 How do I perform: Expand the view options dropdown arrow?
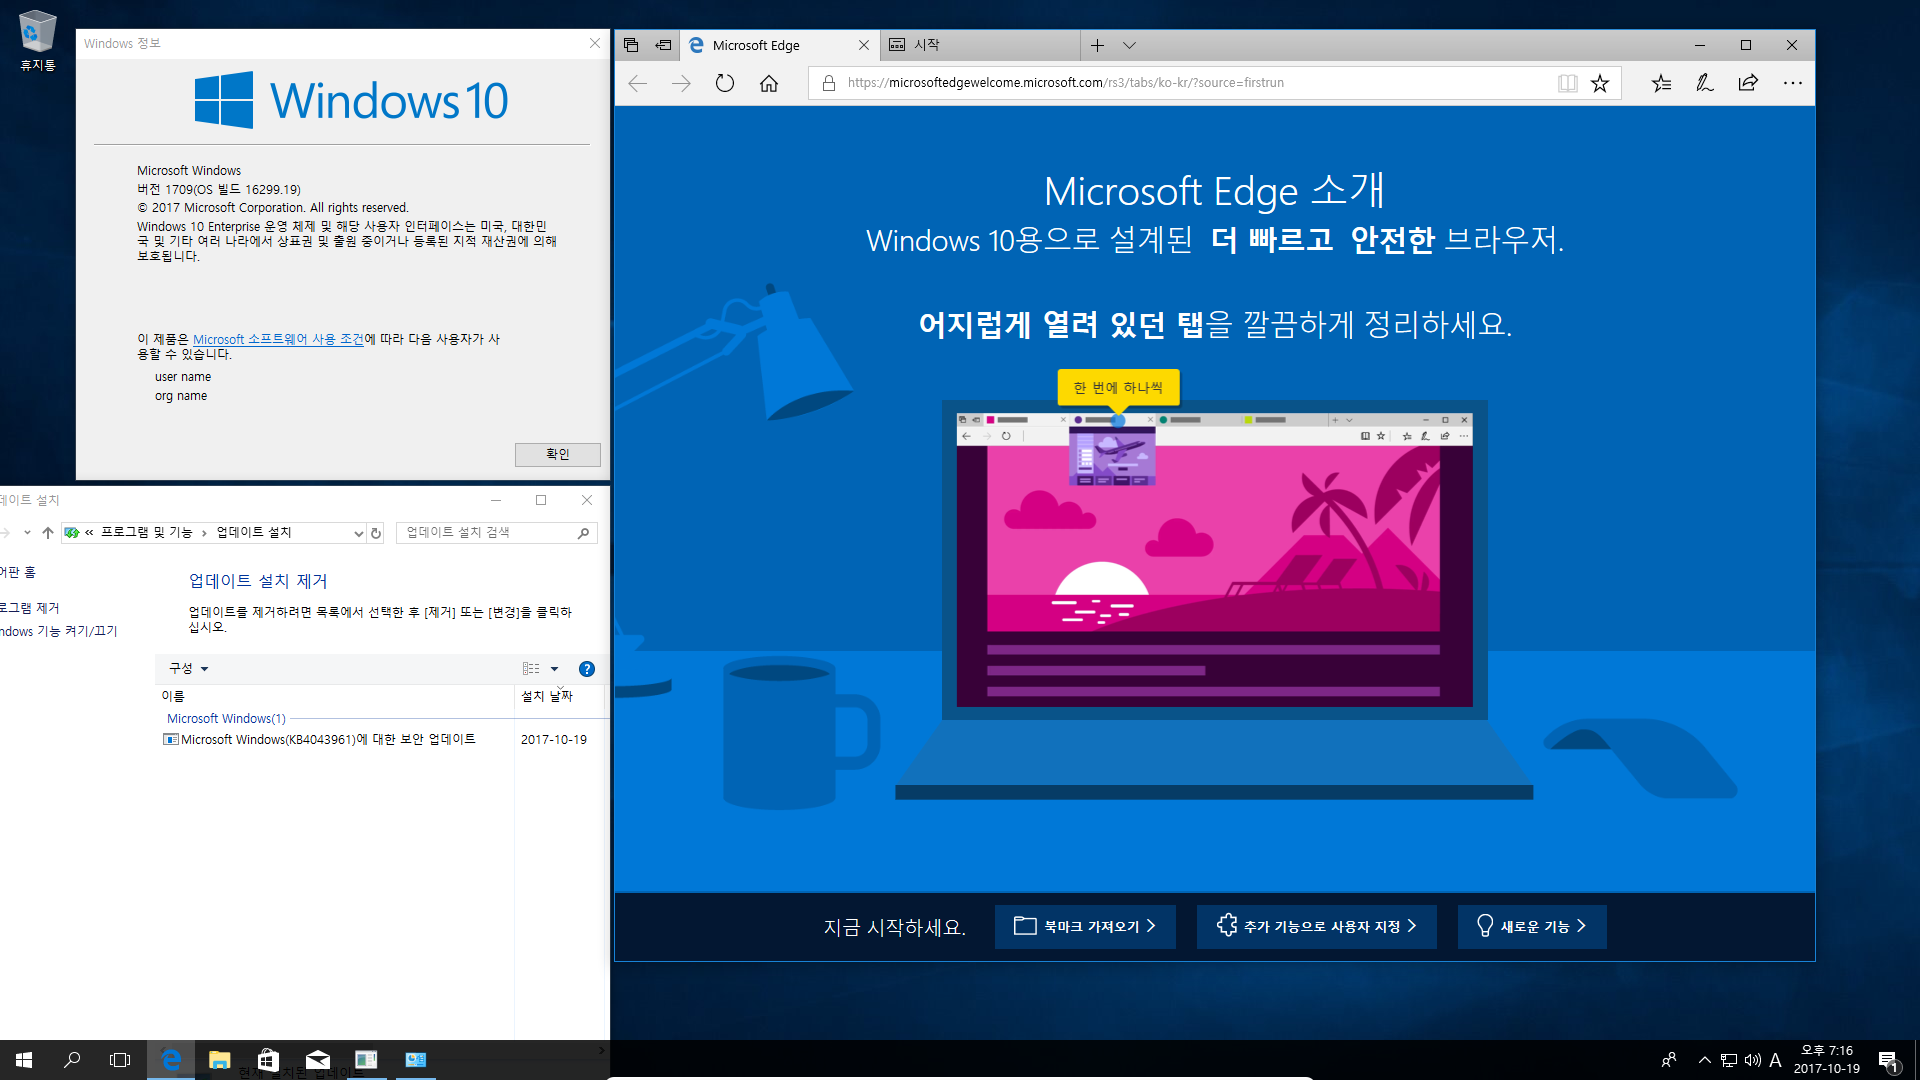[x=554, y=669]
